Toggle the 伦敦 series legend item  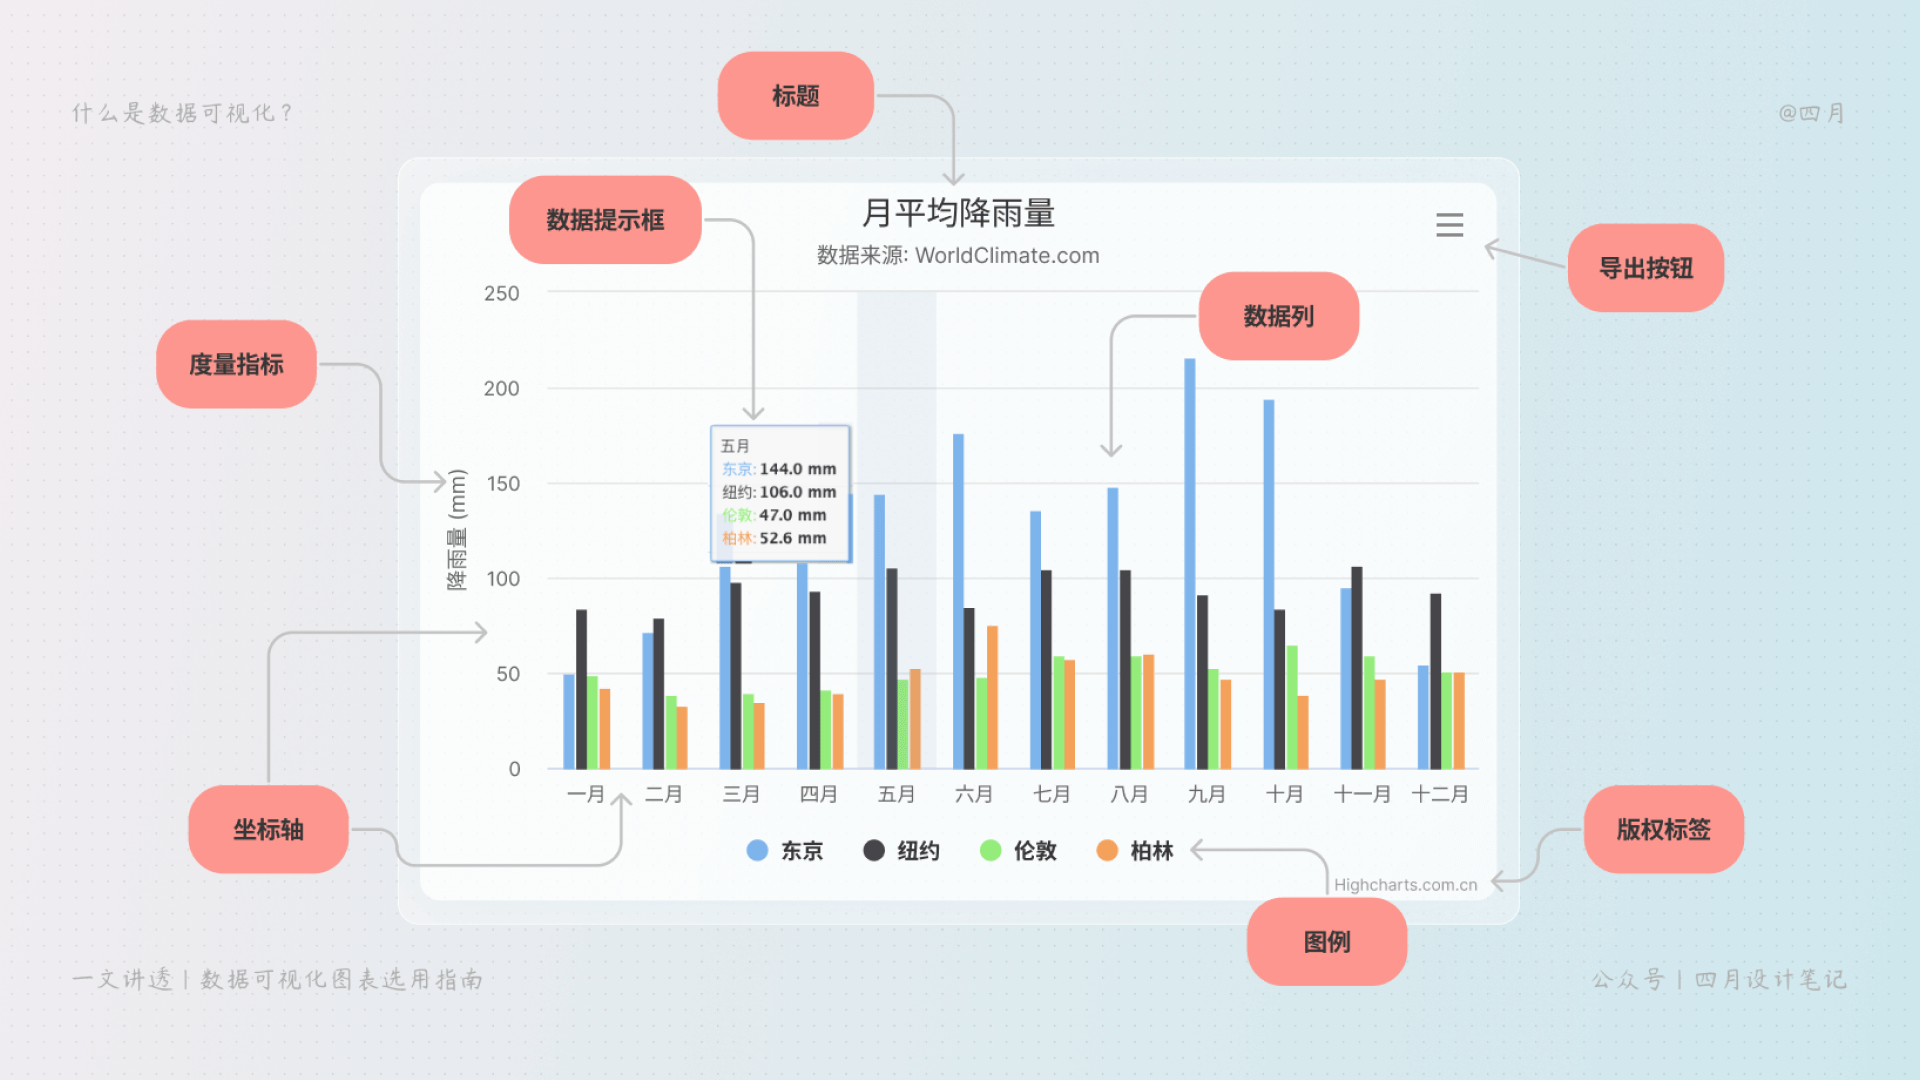[x=1018, y=851]
